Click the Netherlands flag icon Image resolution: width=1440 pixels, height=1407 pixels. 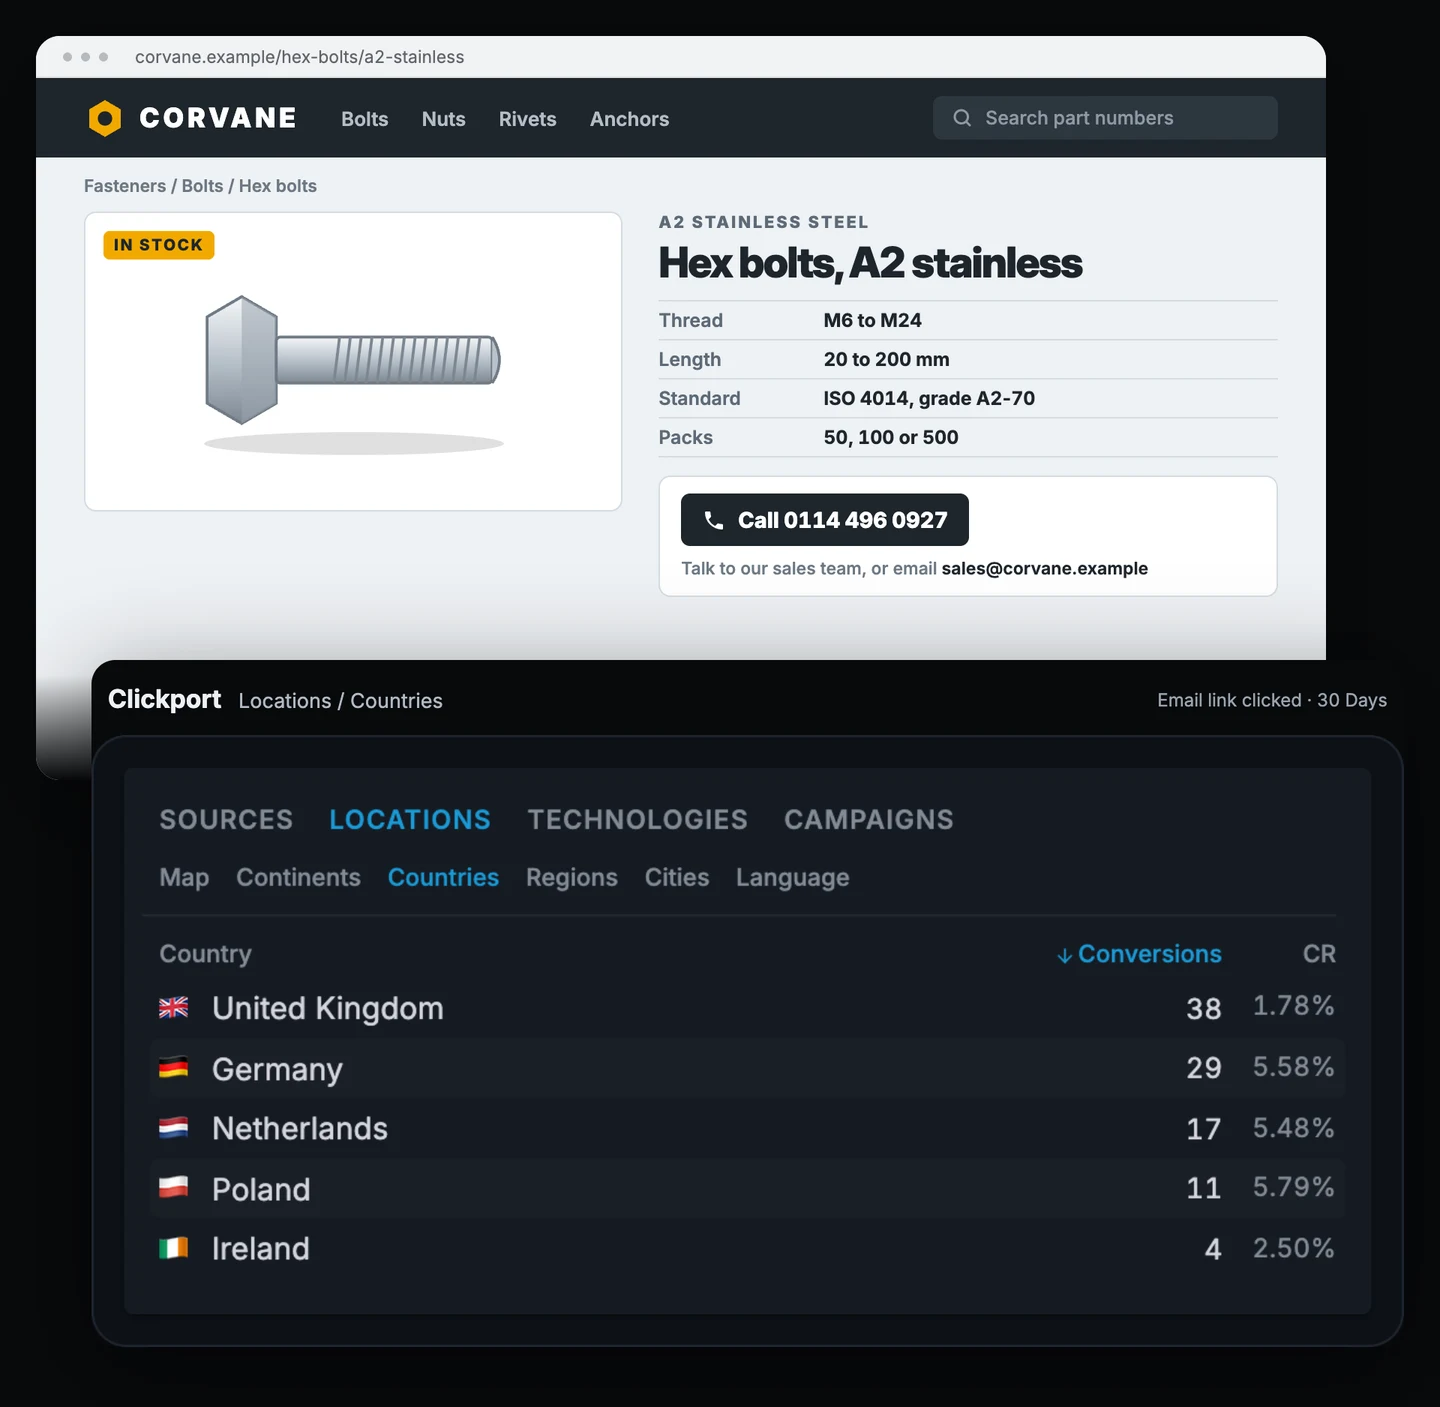tap(173, 1128)
